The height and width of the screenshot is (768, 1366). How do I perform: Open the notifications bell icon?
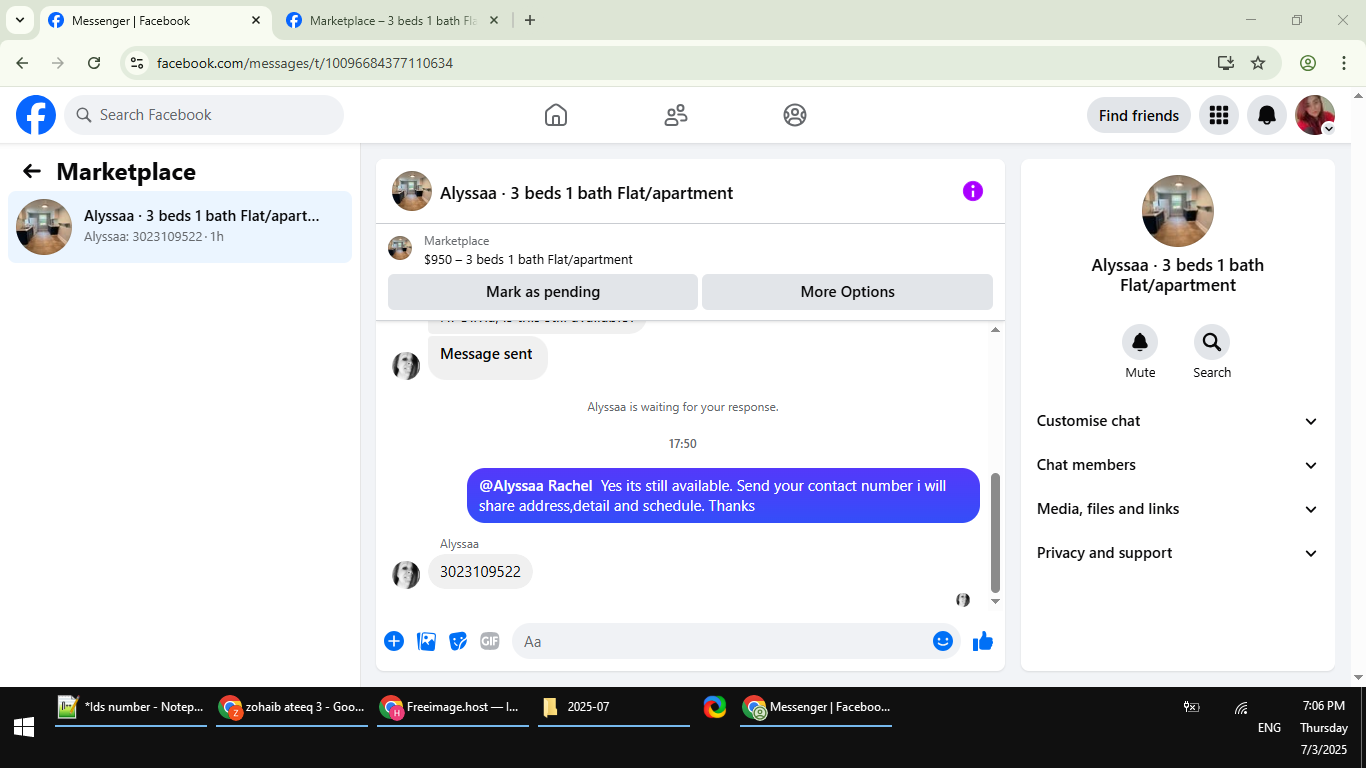[x=1267, y=115]
